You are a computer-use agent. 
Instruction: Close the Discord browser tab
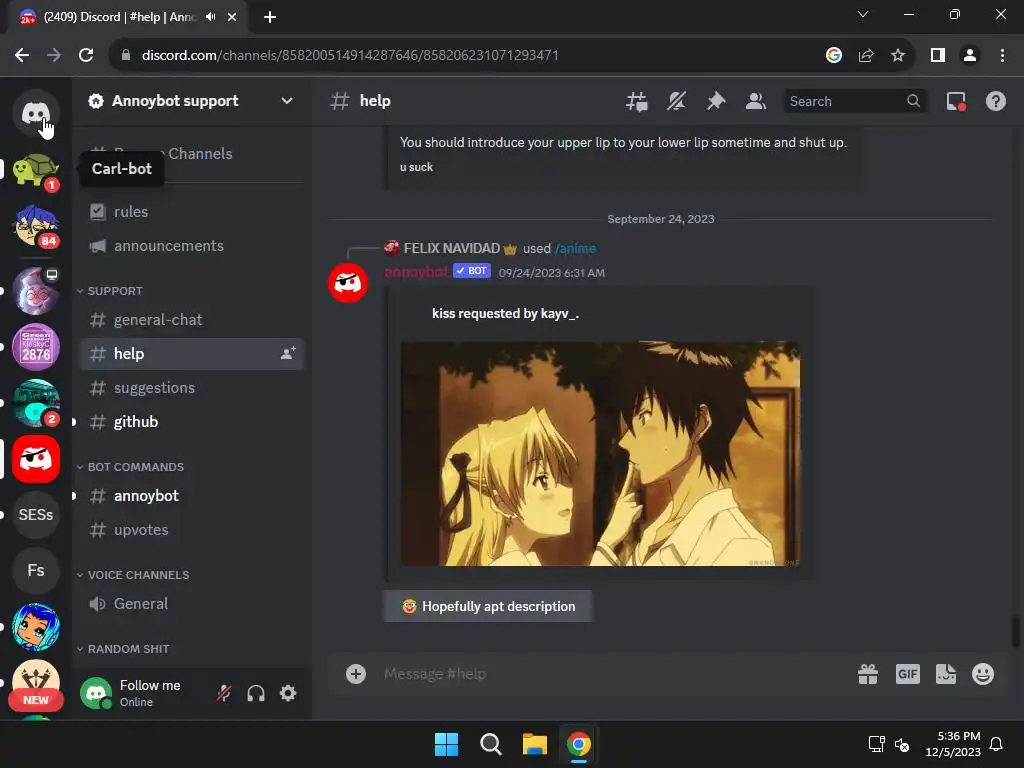[232, 17]
